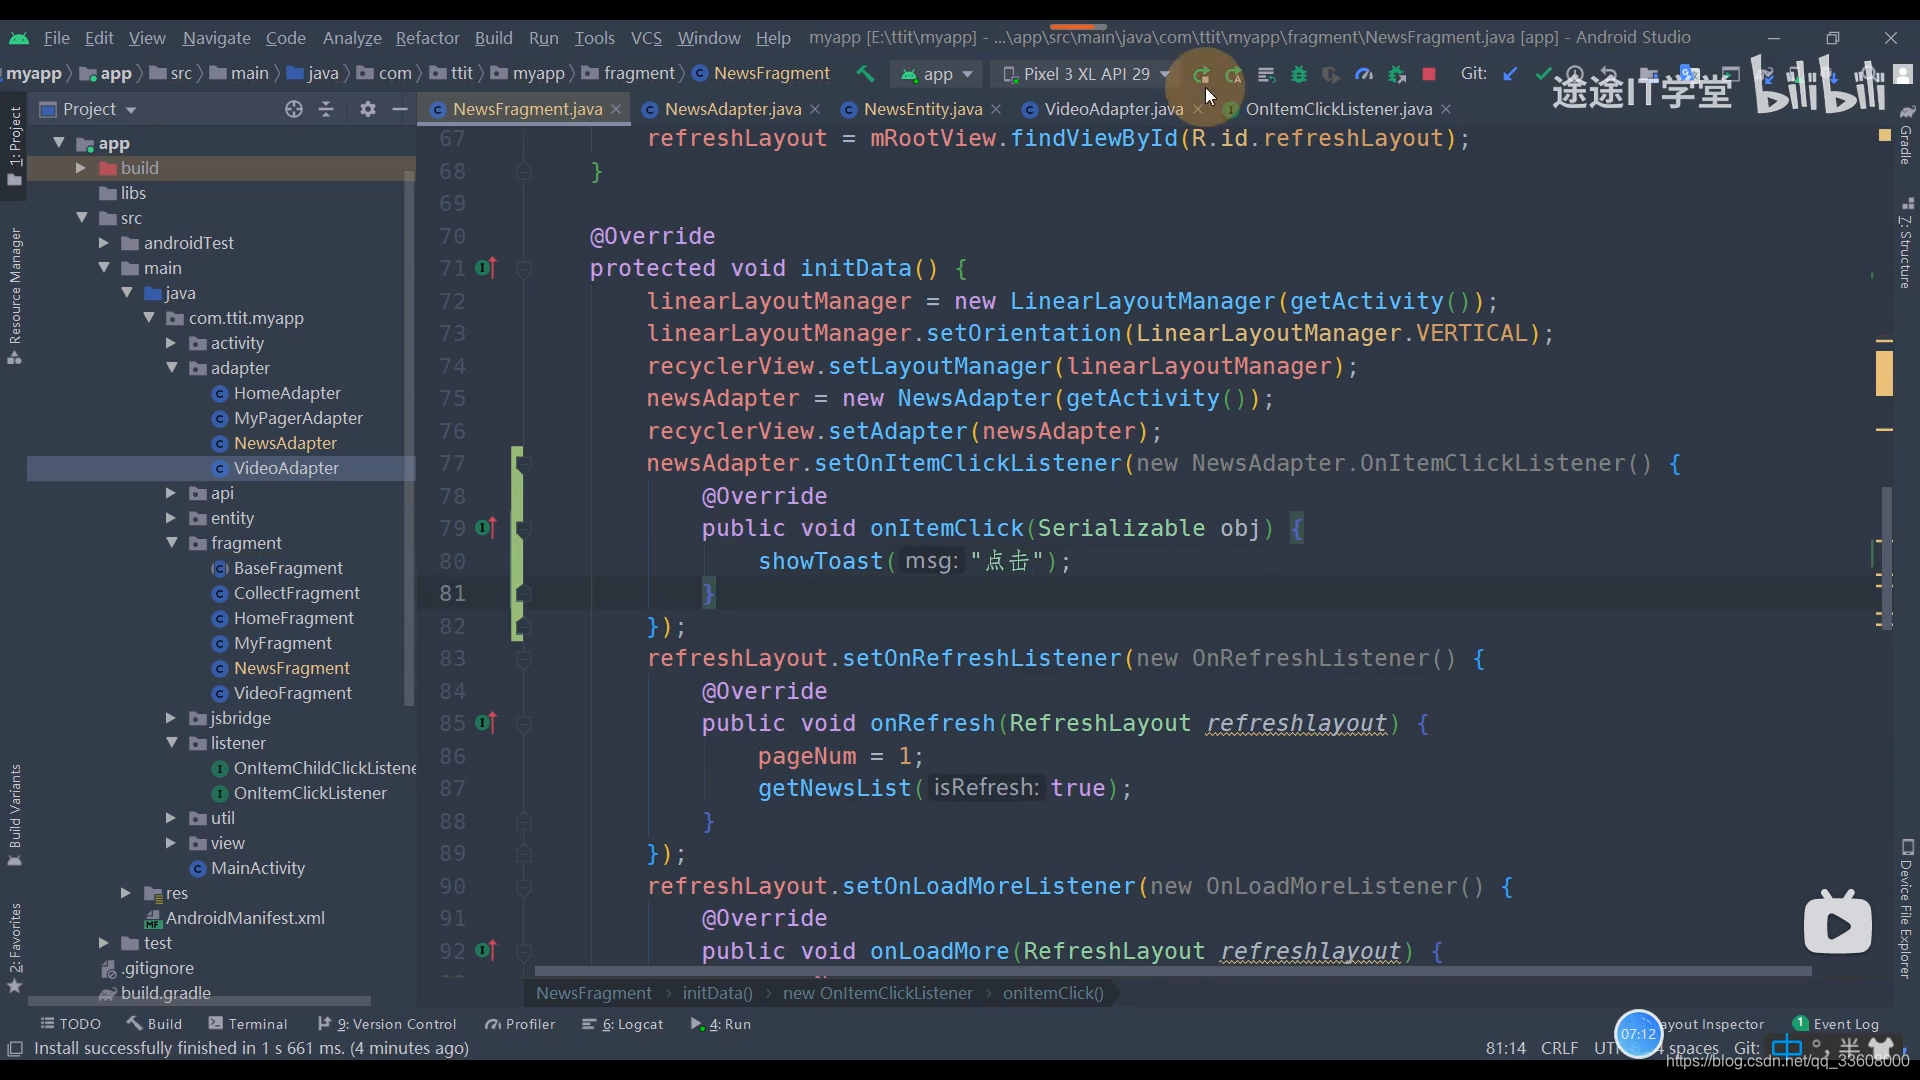Toggle the 4: Run tool window
This screenshot has width=1920, height=1080.
[720, 1024]
